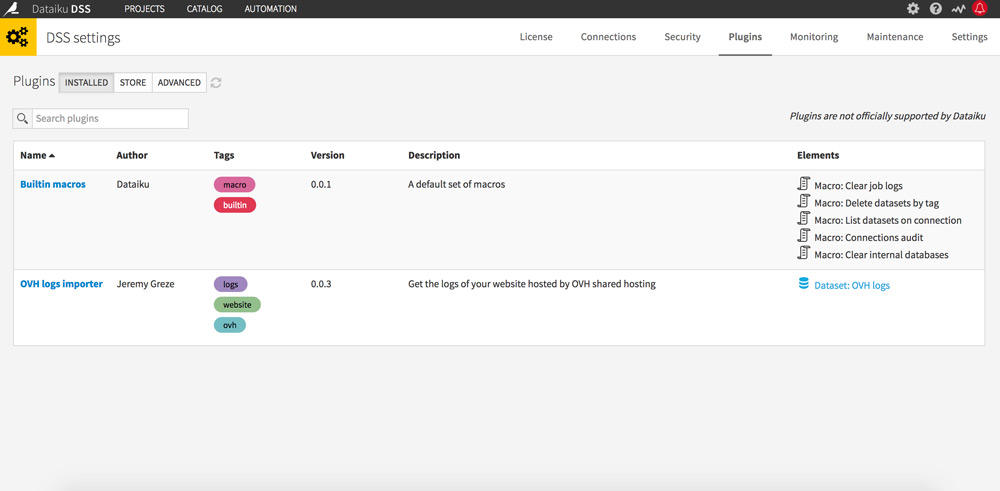Image resolution: width=1000 pixels, height=491 pixels.
Task: Switch to the Store plugins view
Action: click(x=133, y=82)
